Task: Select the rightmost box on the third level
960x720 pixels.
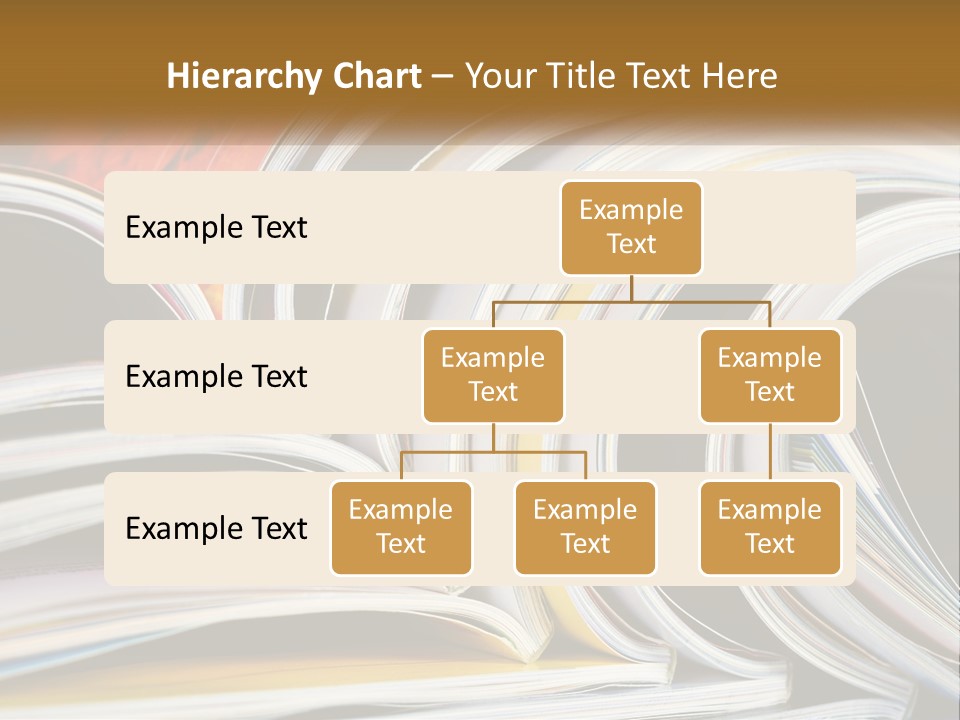Action: coord(769,527)
